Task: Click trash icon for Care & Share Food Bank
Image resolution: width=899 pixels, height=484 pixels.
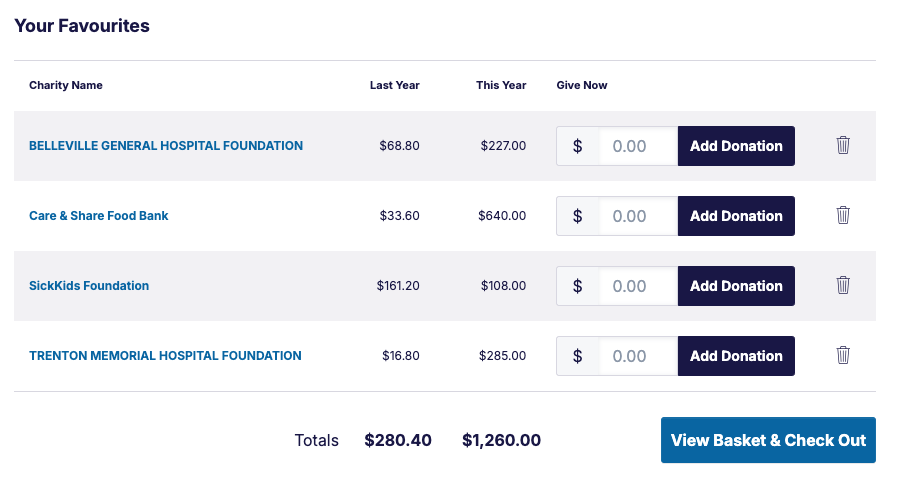Action: (843, 216)
